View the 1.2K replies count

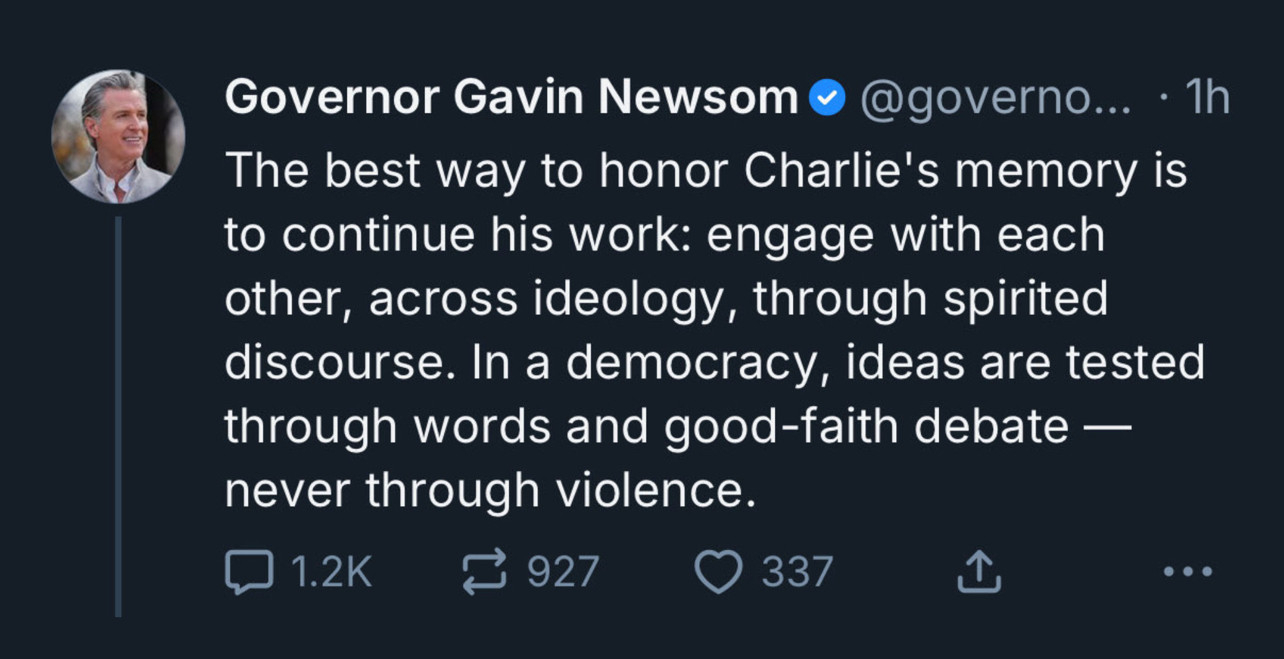[x=331, y=573]
